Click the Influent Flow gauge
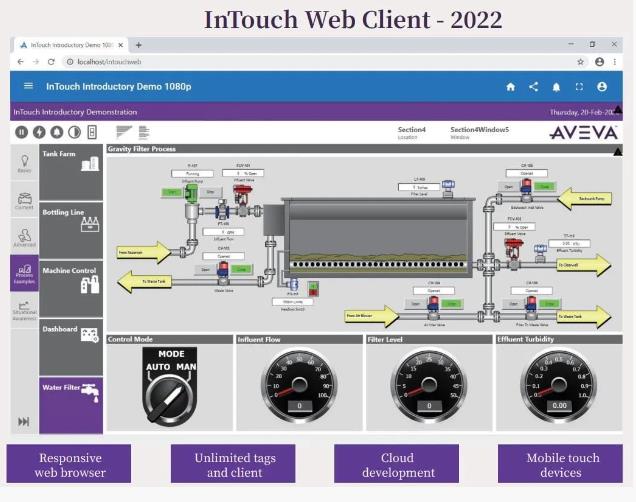 click(x=299, y=386)
